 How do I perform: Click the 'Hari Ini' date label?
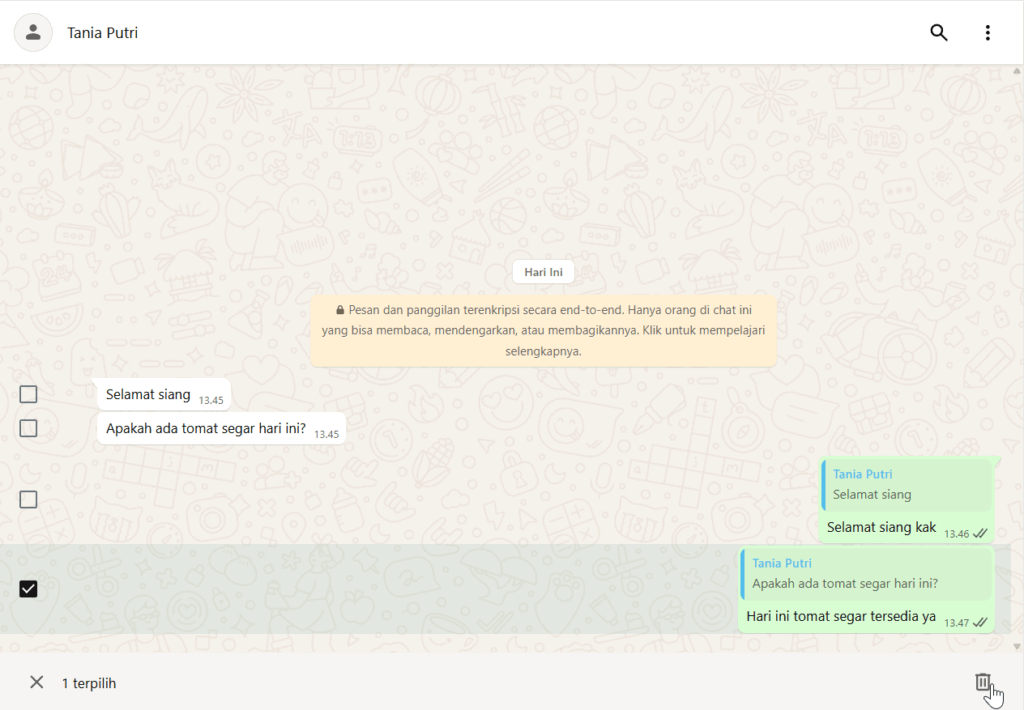543,272
